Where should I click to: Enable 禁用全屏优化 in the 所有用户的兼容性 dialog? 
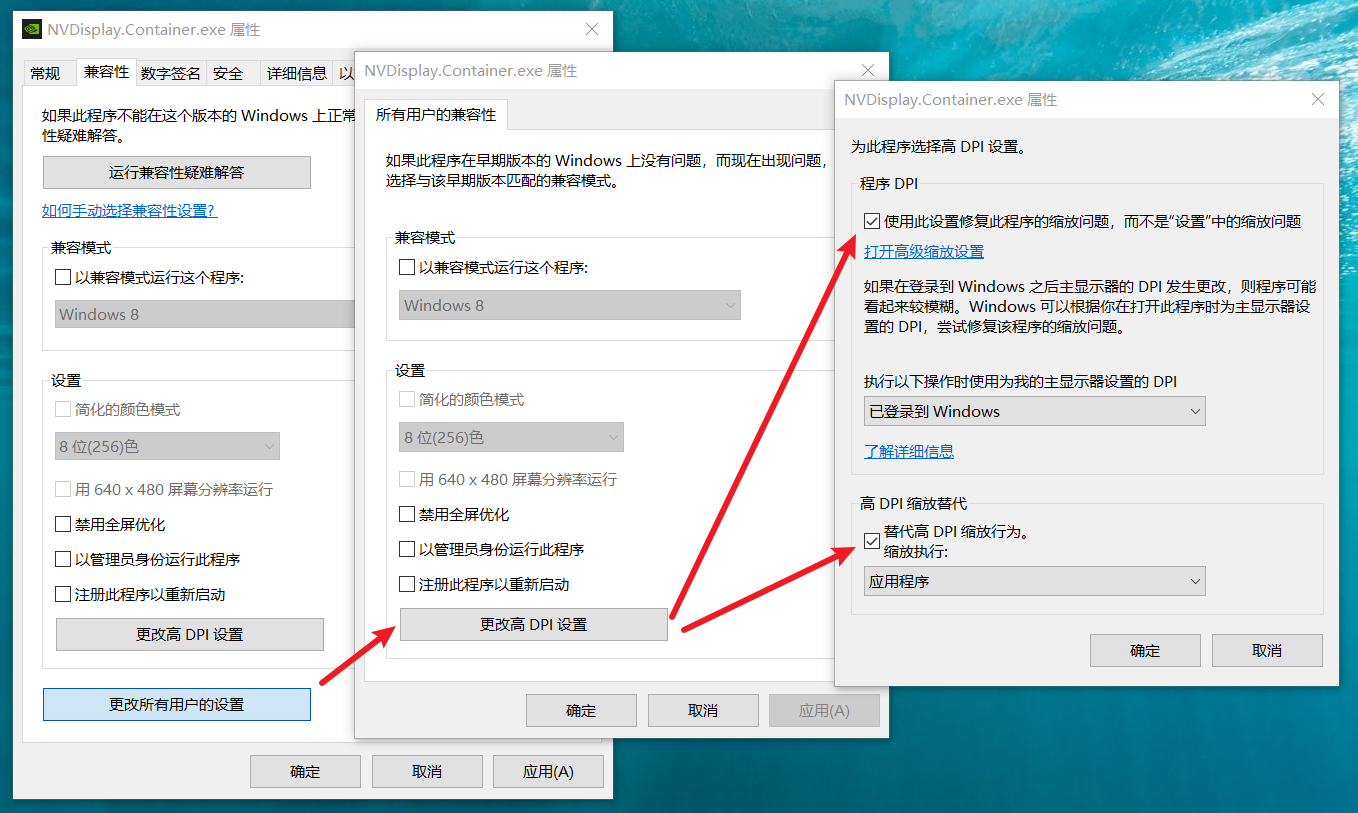pos(407,515)
